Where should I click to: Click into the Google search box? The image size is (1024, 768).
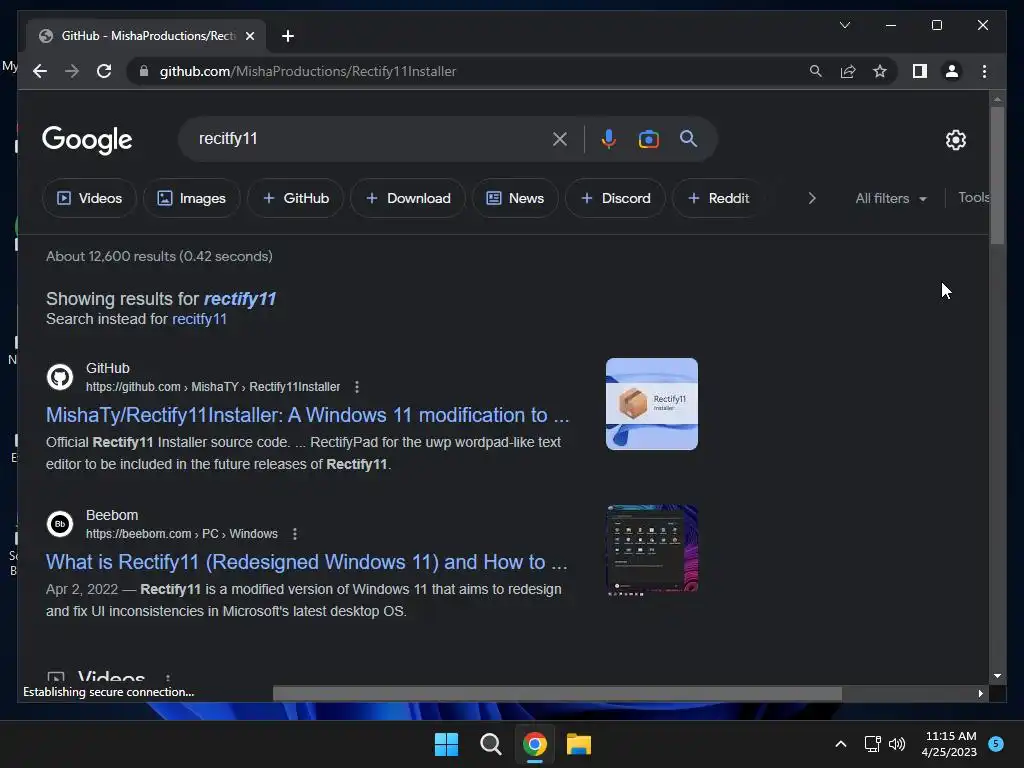pos(366,138)
